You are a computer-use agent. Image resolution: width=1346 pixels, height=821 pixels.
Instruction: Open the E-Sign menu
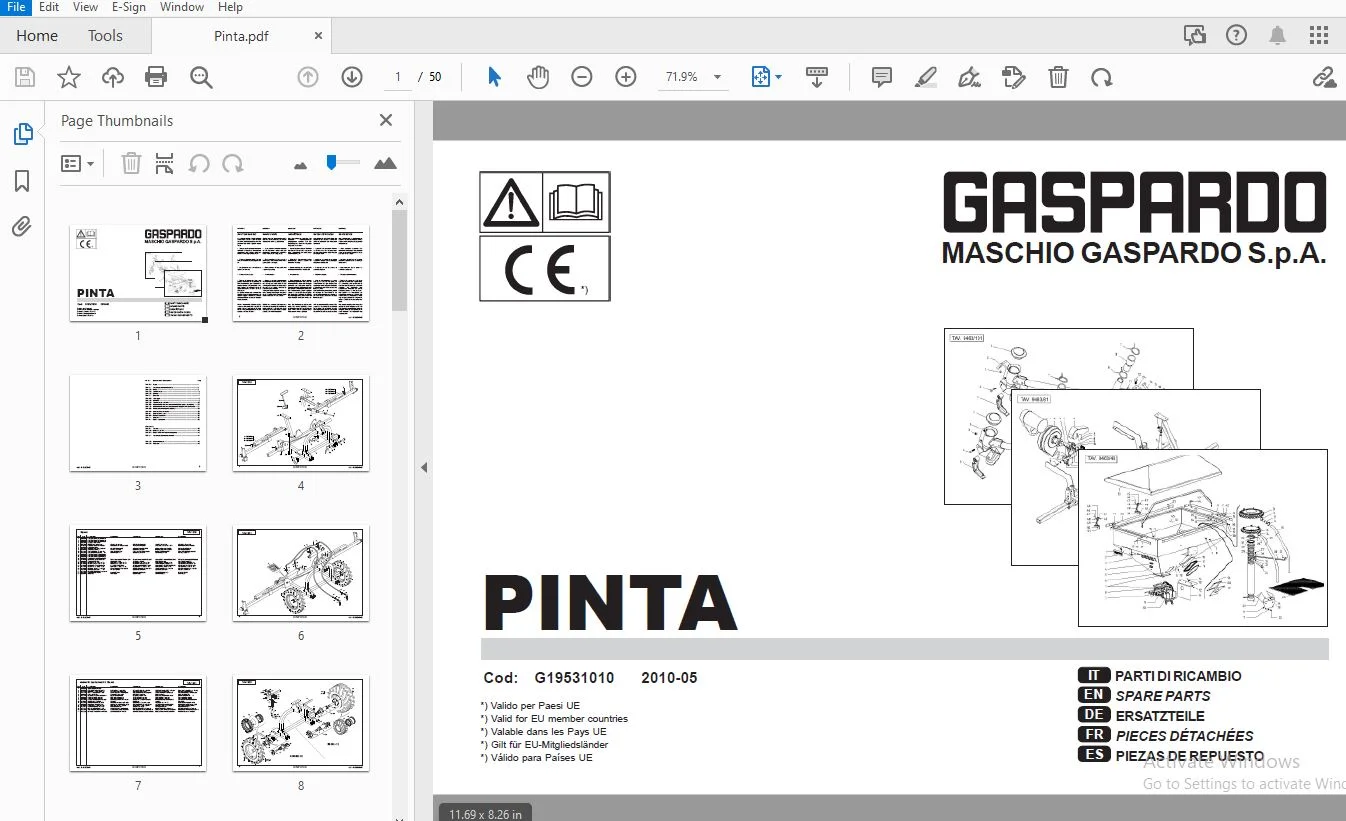click(x=129, y=7)
